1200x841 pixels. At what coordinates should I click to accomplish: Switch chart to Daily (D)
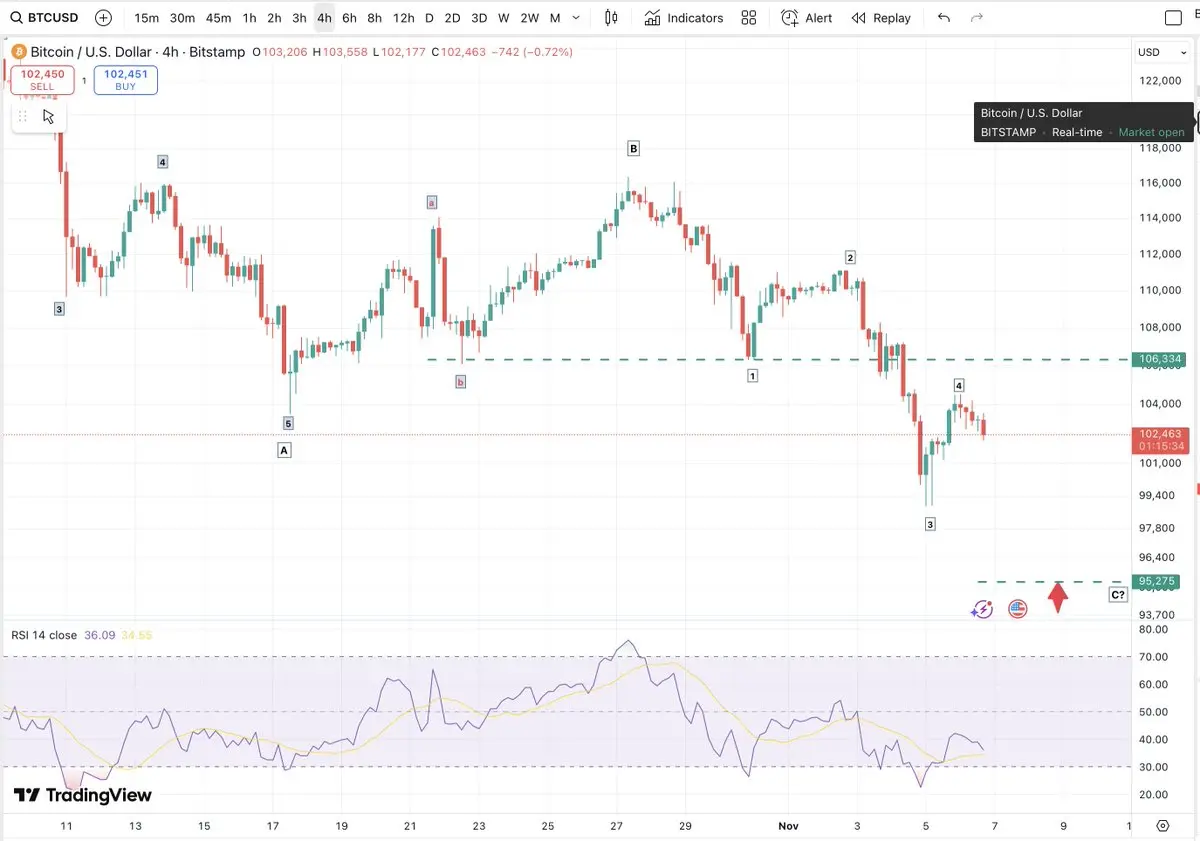[x=429, y=18]
